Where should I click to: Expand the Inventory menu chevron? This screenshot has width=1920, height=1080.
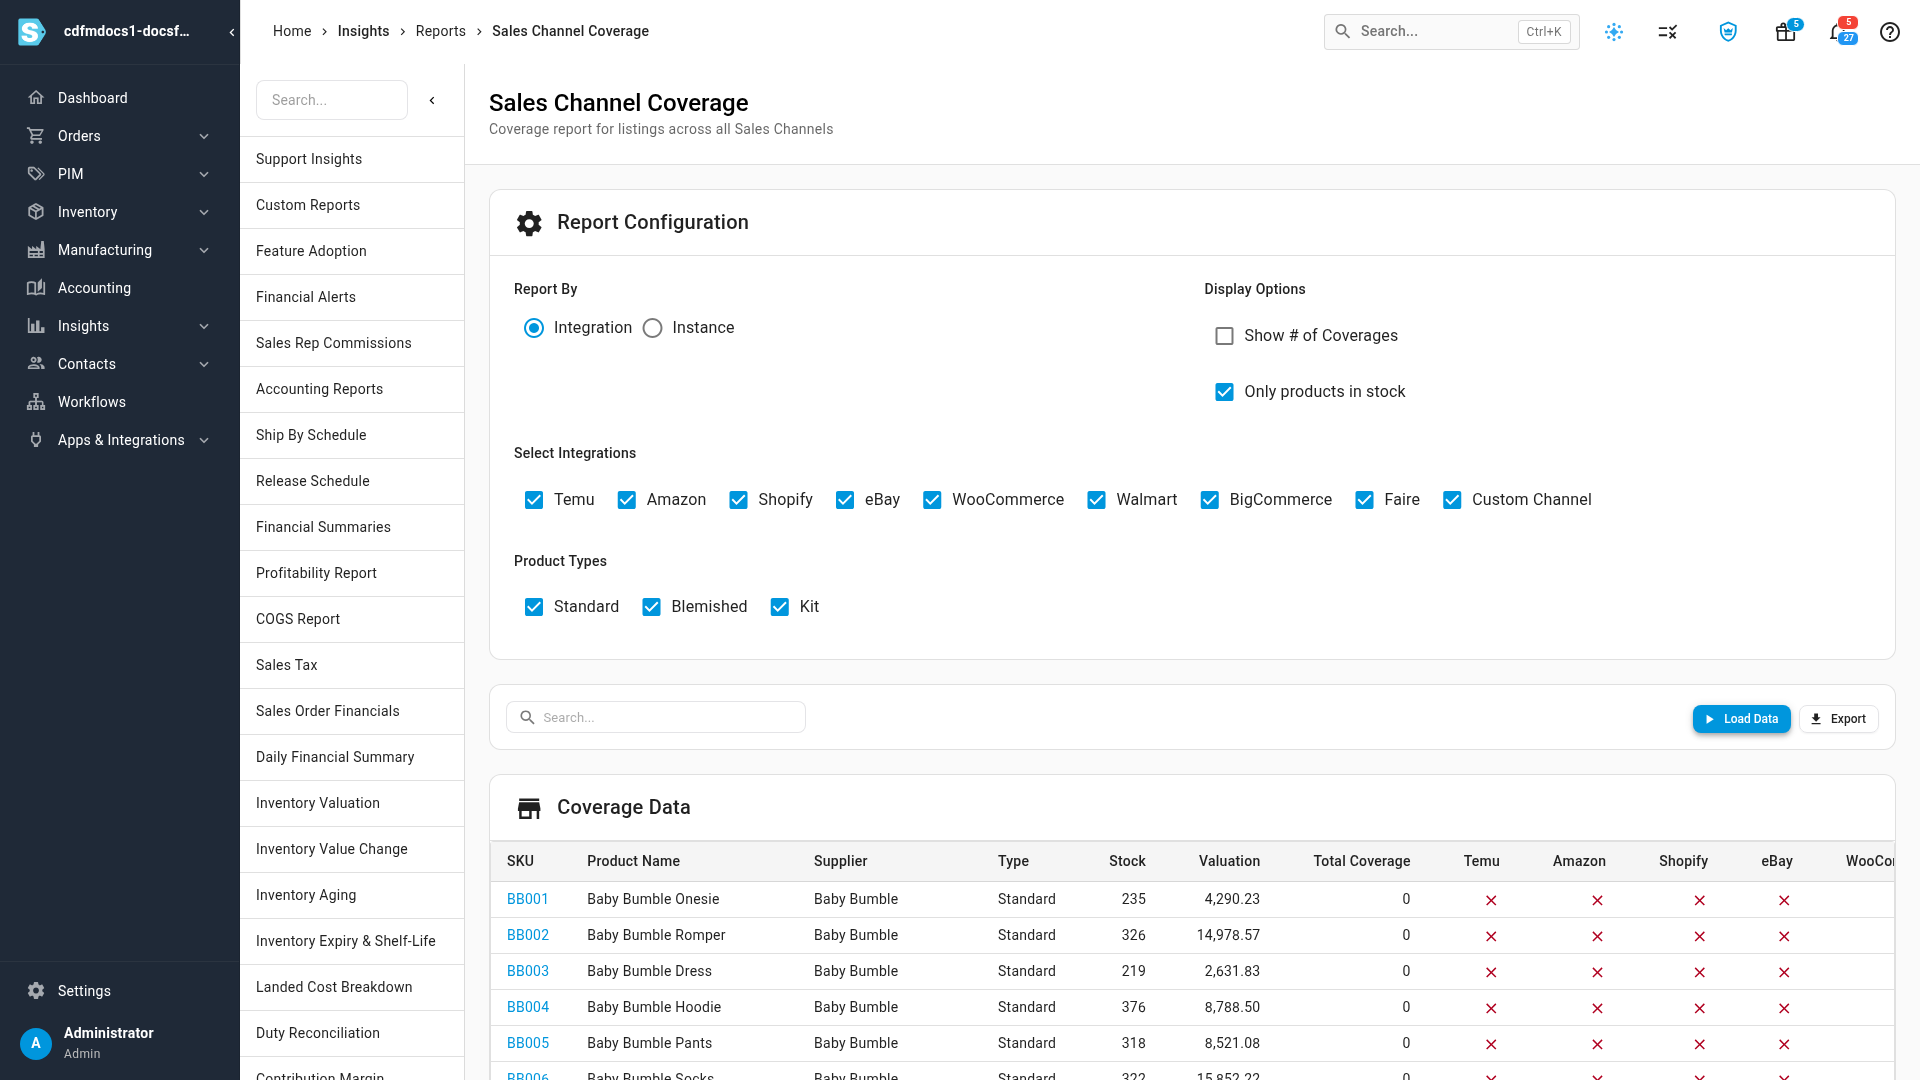pyautogui.click(x=204, y=212)
